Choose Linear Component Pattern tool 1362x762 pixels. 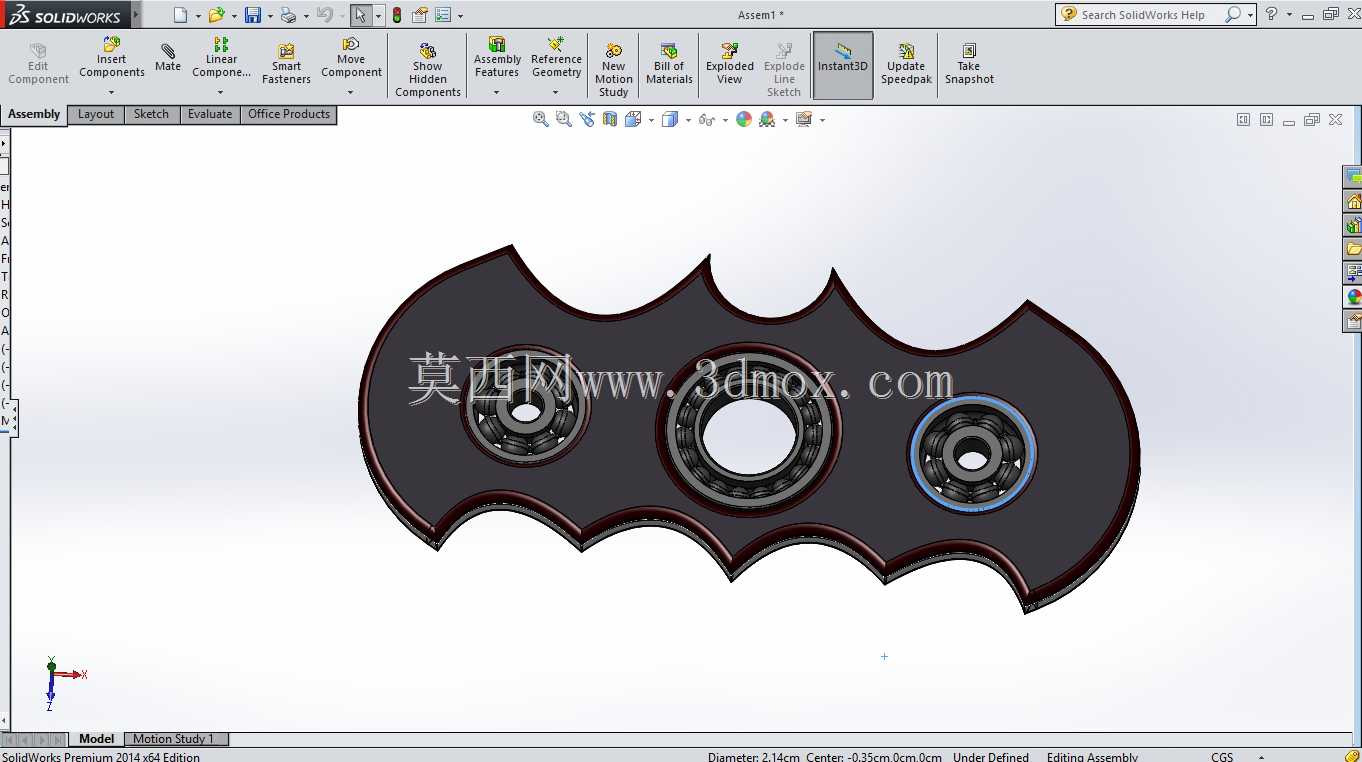click(x=221, y=57)
